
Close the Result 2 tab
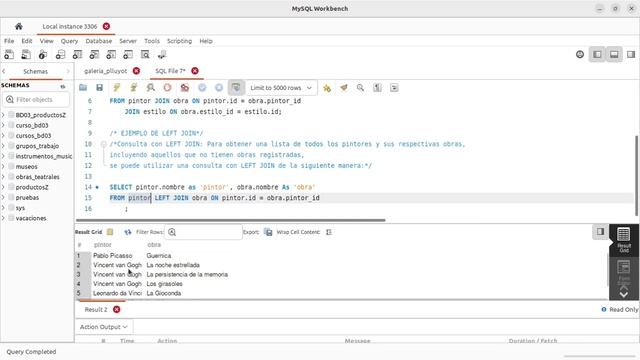tap(117, 309)
